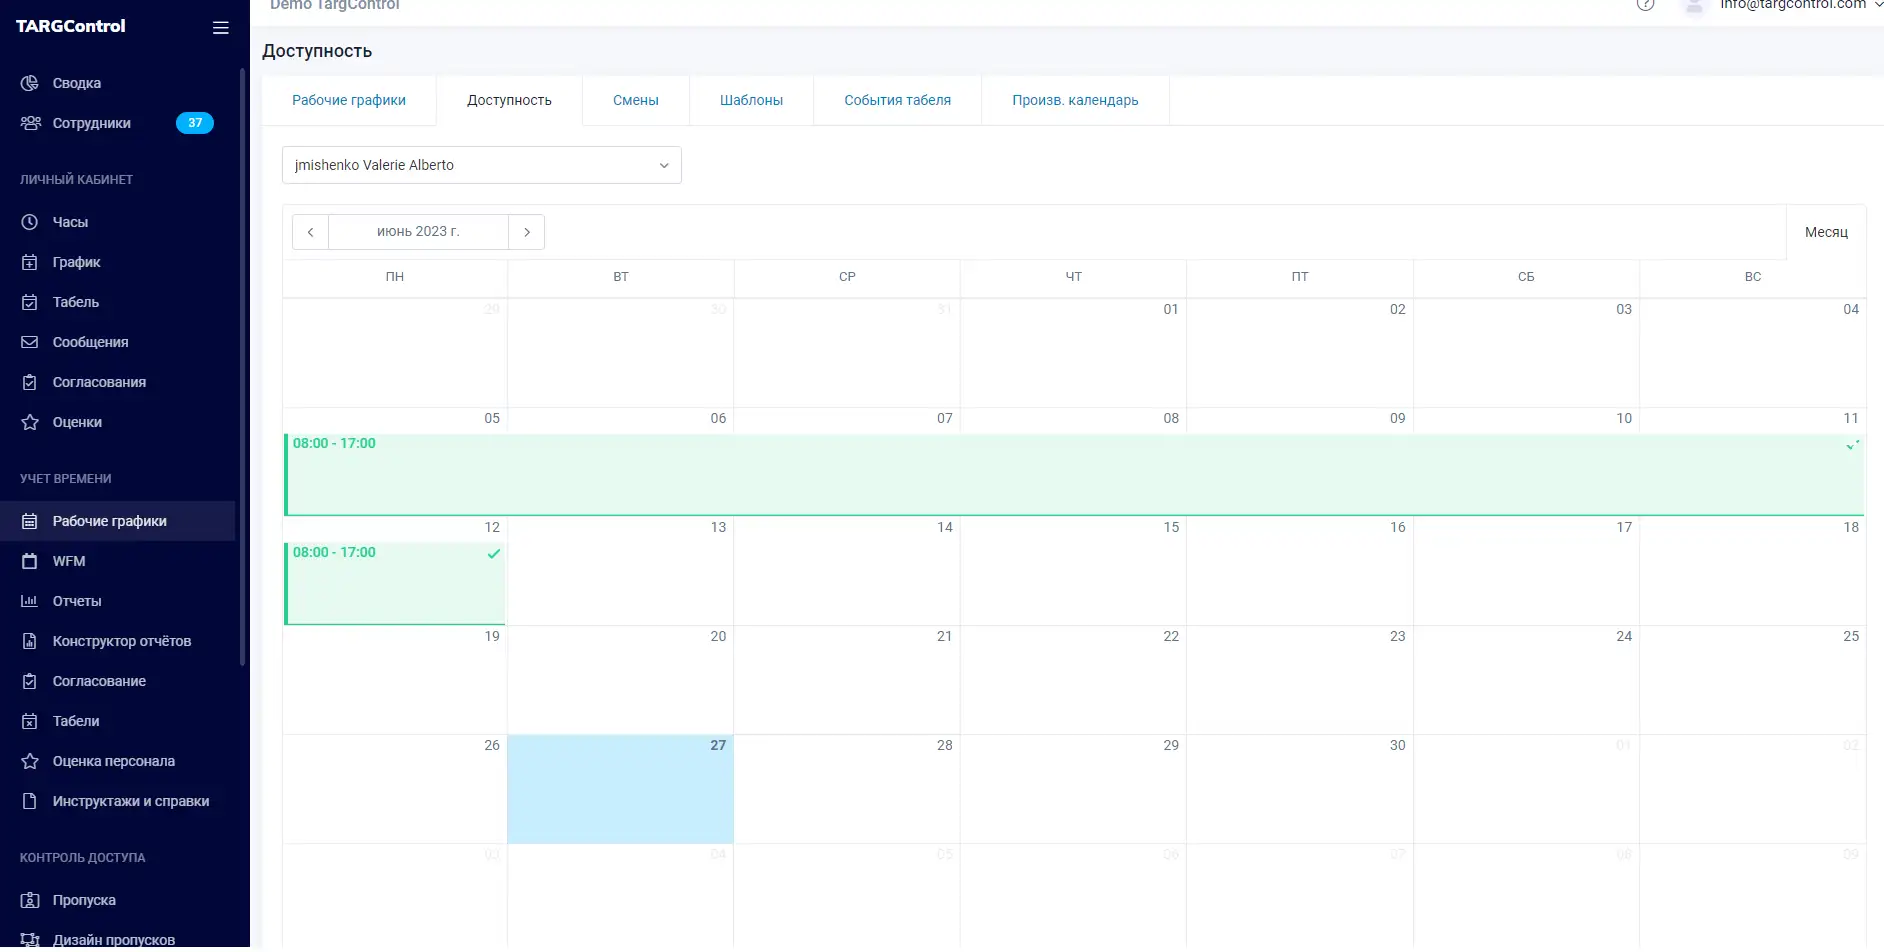1884x952 pixels.
Task: Click the Инструктажи и справки document icon
Action: (x=30, y=801)
